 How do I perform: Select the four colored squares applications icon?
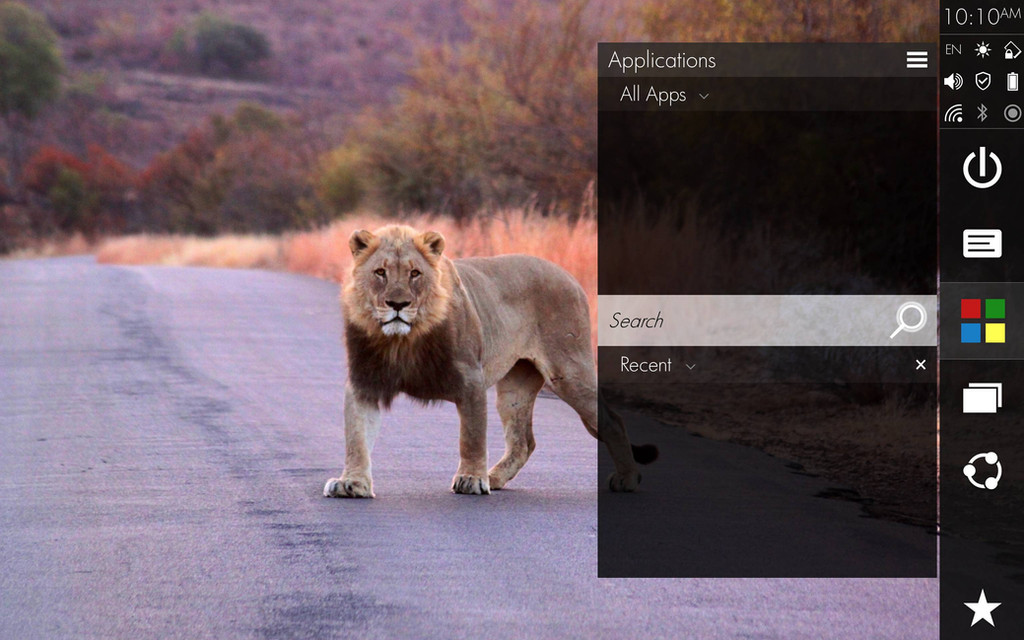(982, 321)
